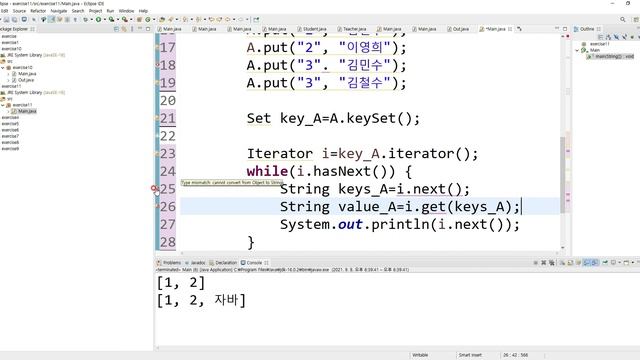Toggle Hide Fields in Outline toolbar

(x=616, y=37)
